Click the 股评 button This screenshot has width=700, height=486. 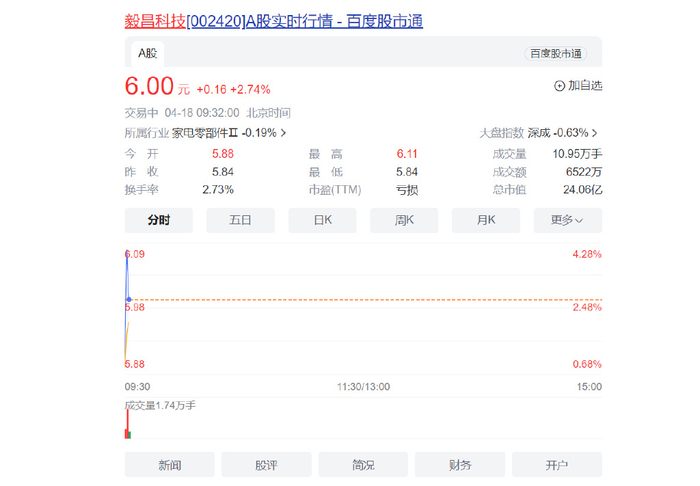[267, 465]
